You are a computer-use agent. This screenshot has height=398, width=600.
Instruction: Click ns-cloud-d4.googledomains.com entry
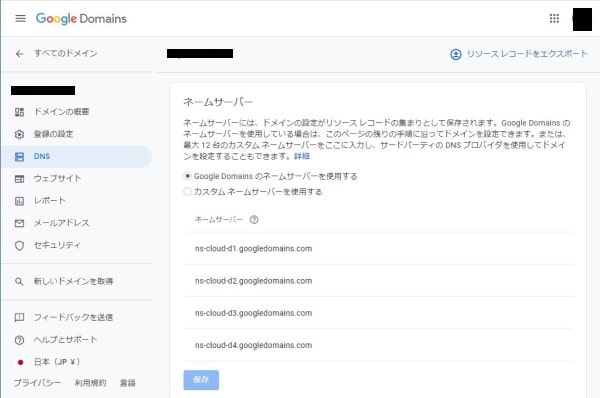click(x=253, y=345)
